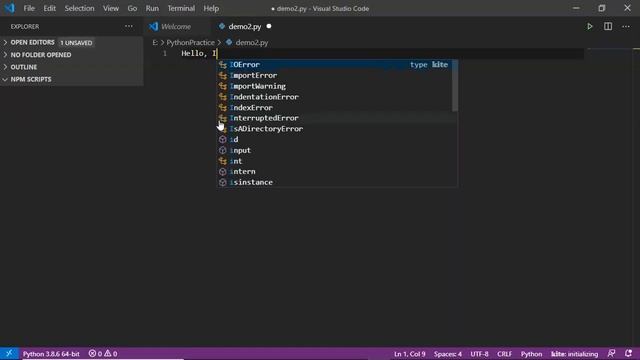Click kite: initializing status

pos(574,354)
